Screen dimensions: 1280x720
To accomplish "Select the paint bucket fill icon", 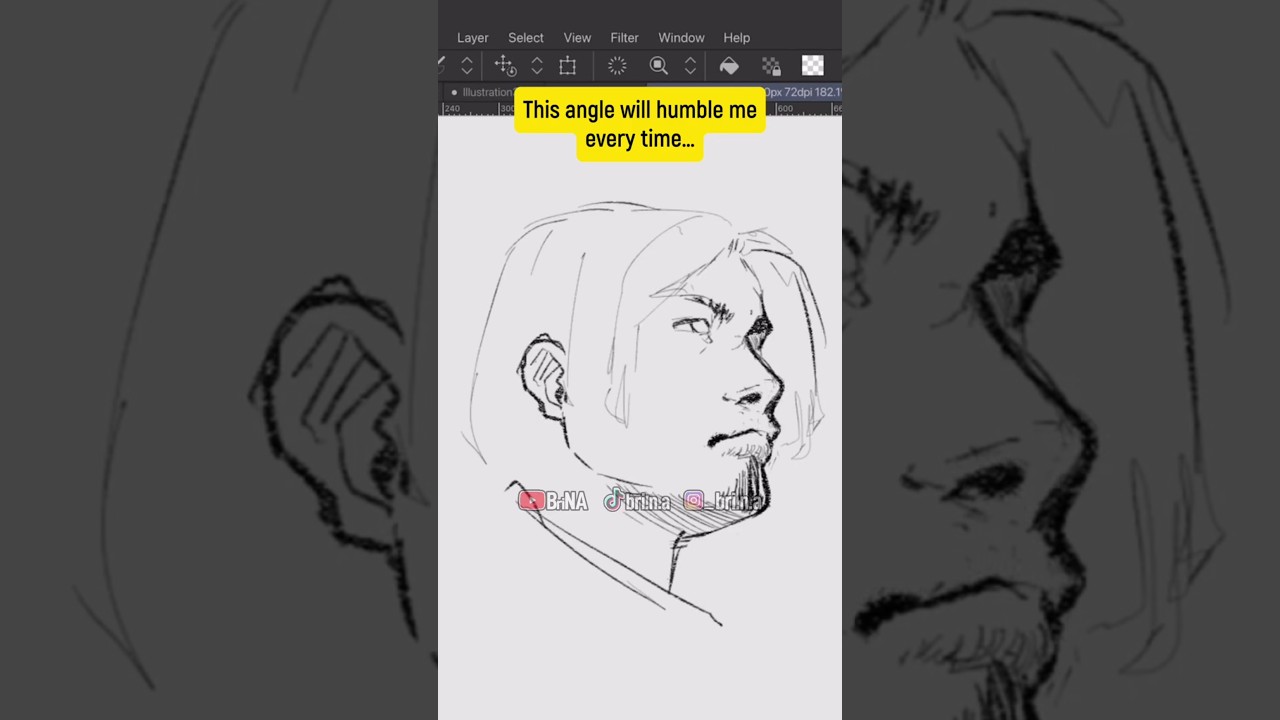I will pos(729,66).
